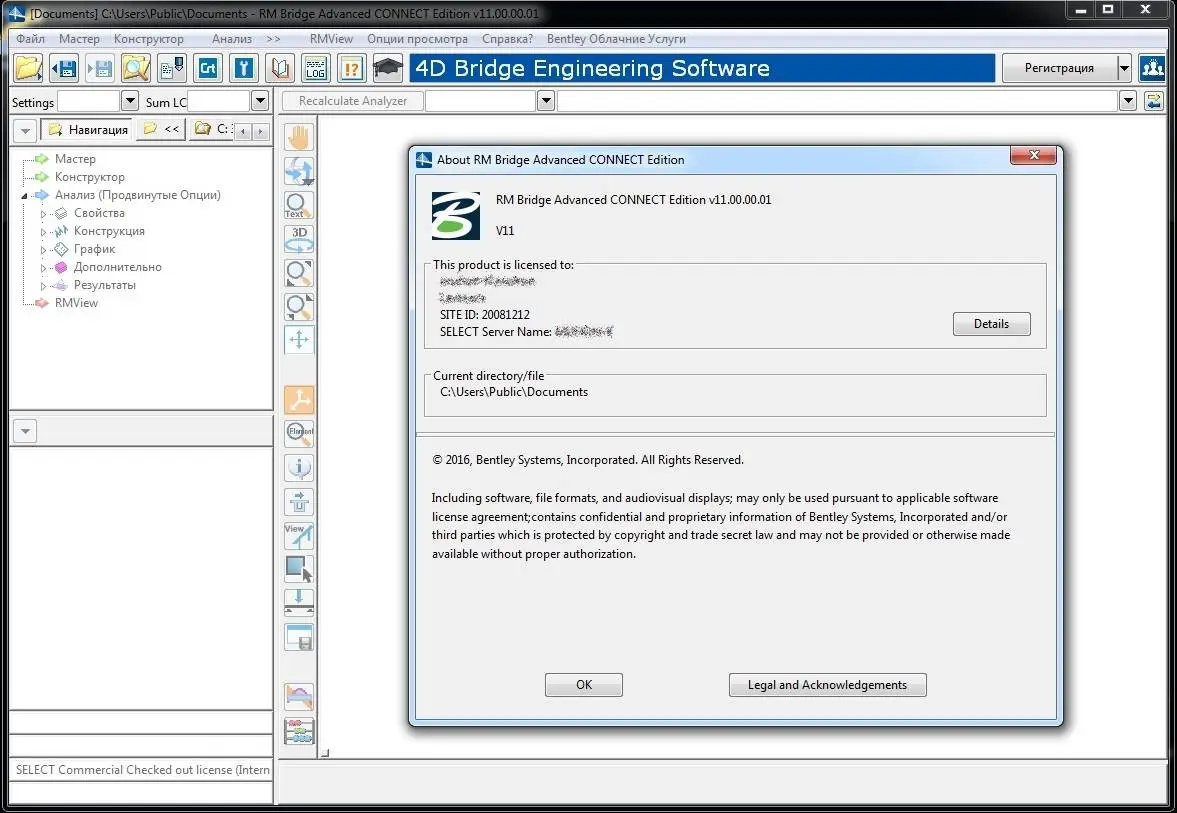Open the Мастер menu
This screenshot has width=1177, height=813.
pyautogui.click(x=80, y=38)
